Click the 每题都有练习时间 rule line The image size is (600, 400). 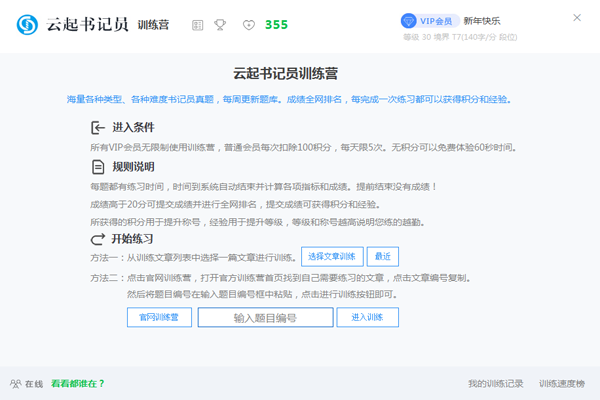(263, 187)
